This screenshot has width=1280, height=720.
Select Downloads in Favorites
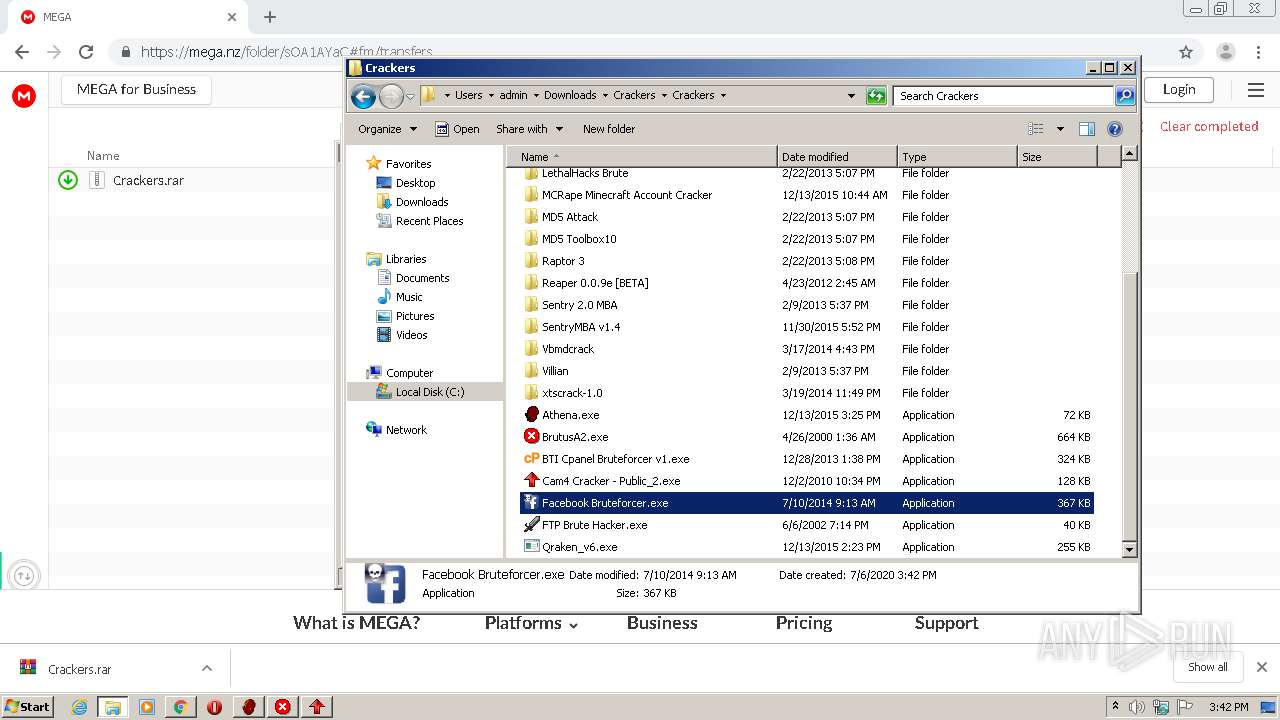422,202
